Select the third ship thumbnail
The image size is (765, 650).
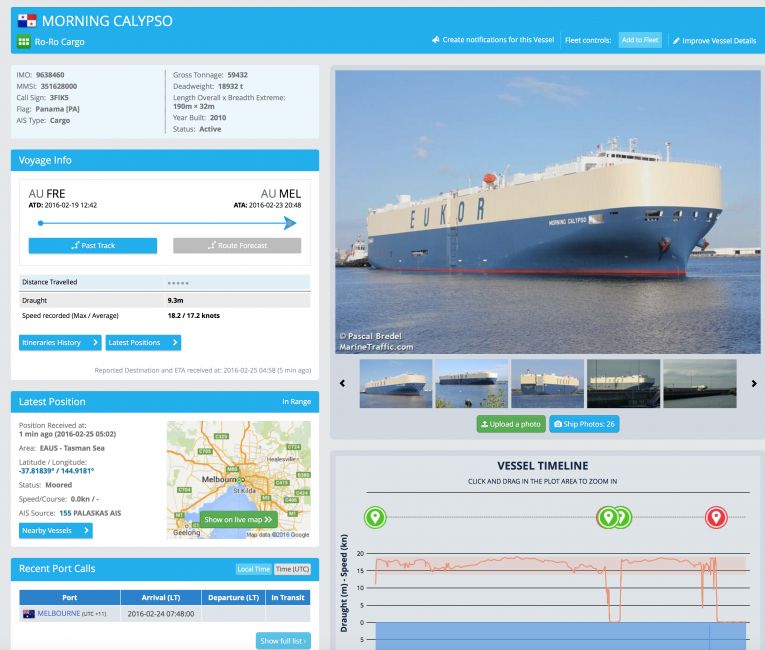547,383
